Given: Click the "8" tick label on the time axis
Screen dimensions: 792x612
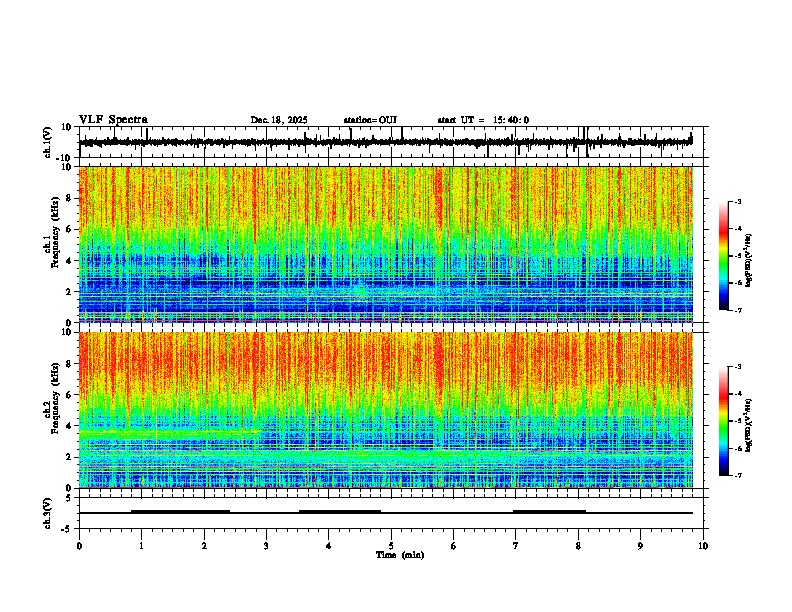Looking at the screenshot, I should [578, 546].
